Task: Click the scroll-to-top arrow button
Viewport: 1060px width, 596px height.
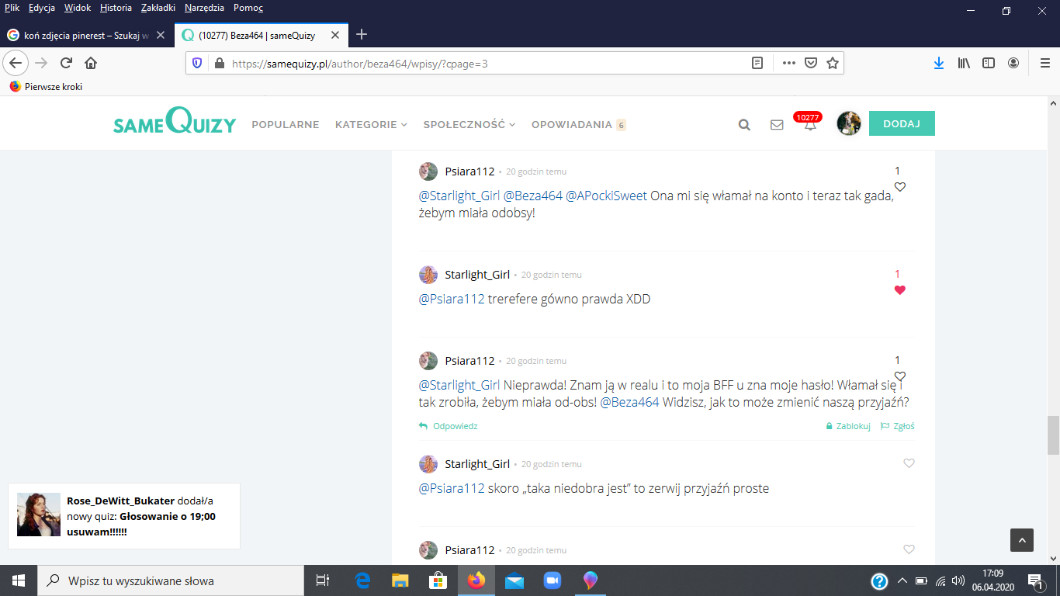Action: pos(1021,540)
